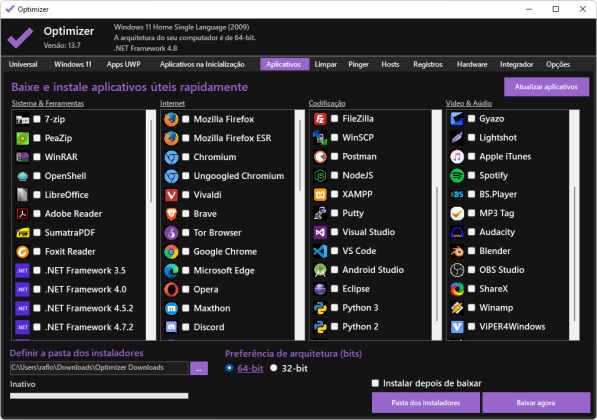Open the Apps UWP tab
This screenshot has width=597, height=420.
(124, 64)
